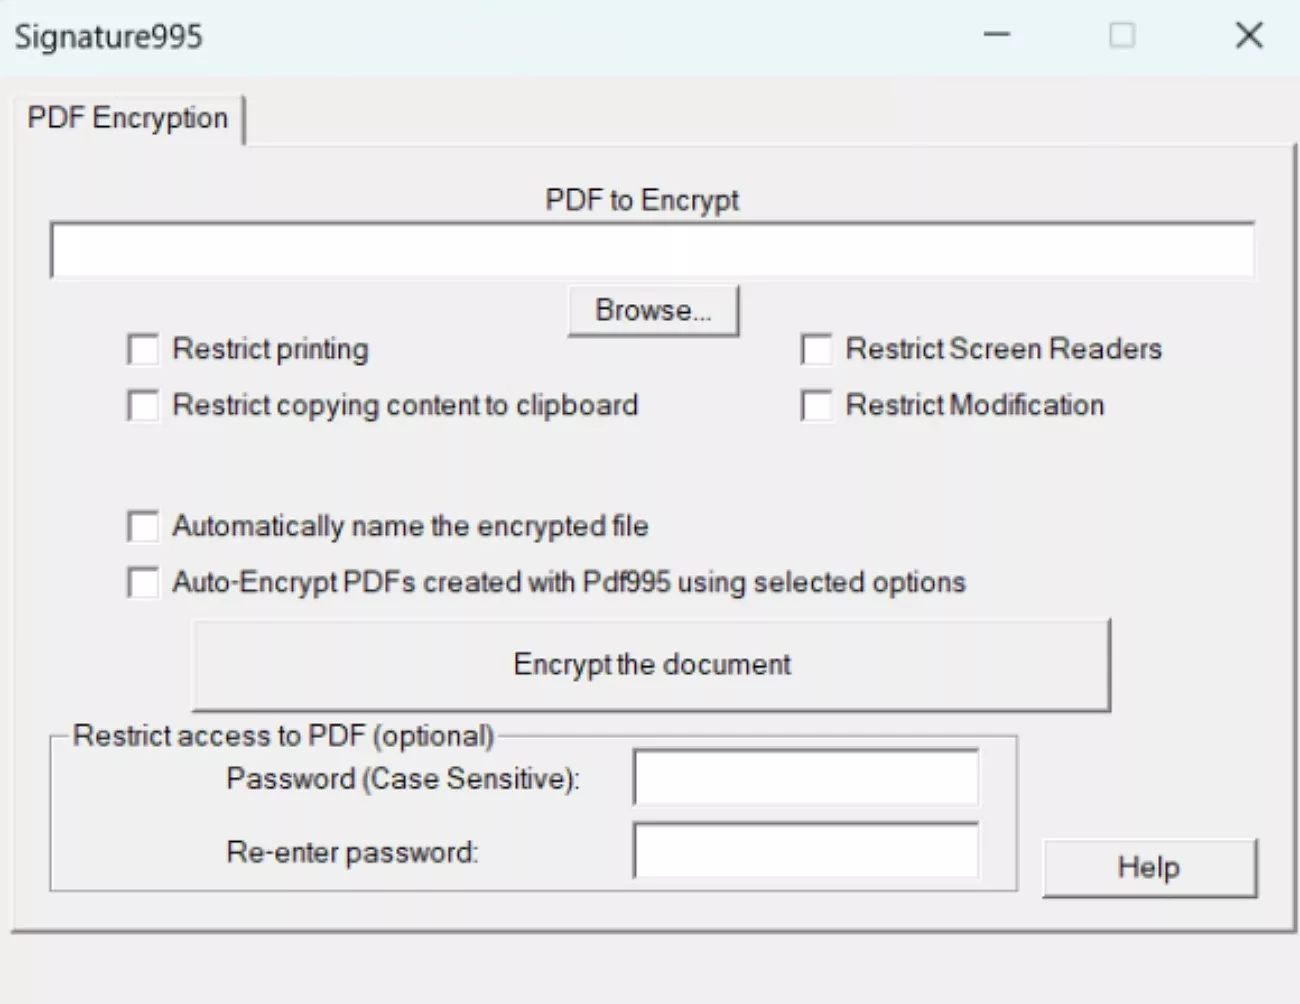This screenshot has height=1004, width=1300.
Task: Check Restrict Screen Readers option
Action: point(816,350)
